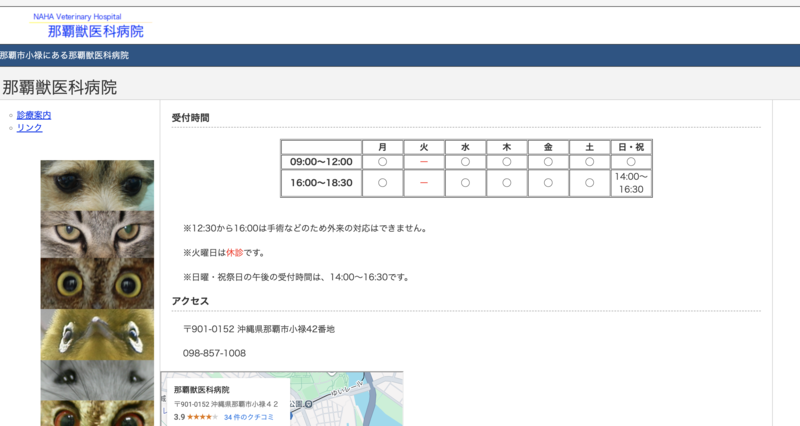The height and width of the screenshot is (426, 800).
Task: Click the bird beak photo in sidebar
Action: tap(97, 333)
